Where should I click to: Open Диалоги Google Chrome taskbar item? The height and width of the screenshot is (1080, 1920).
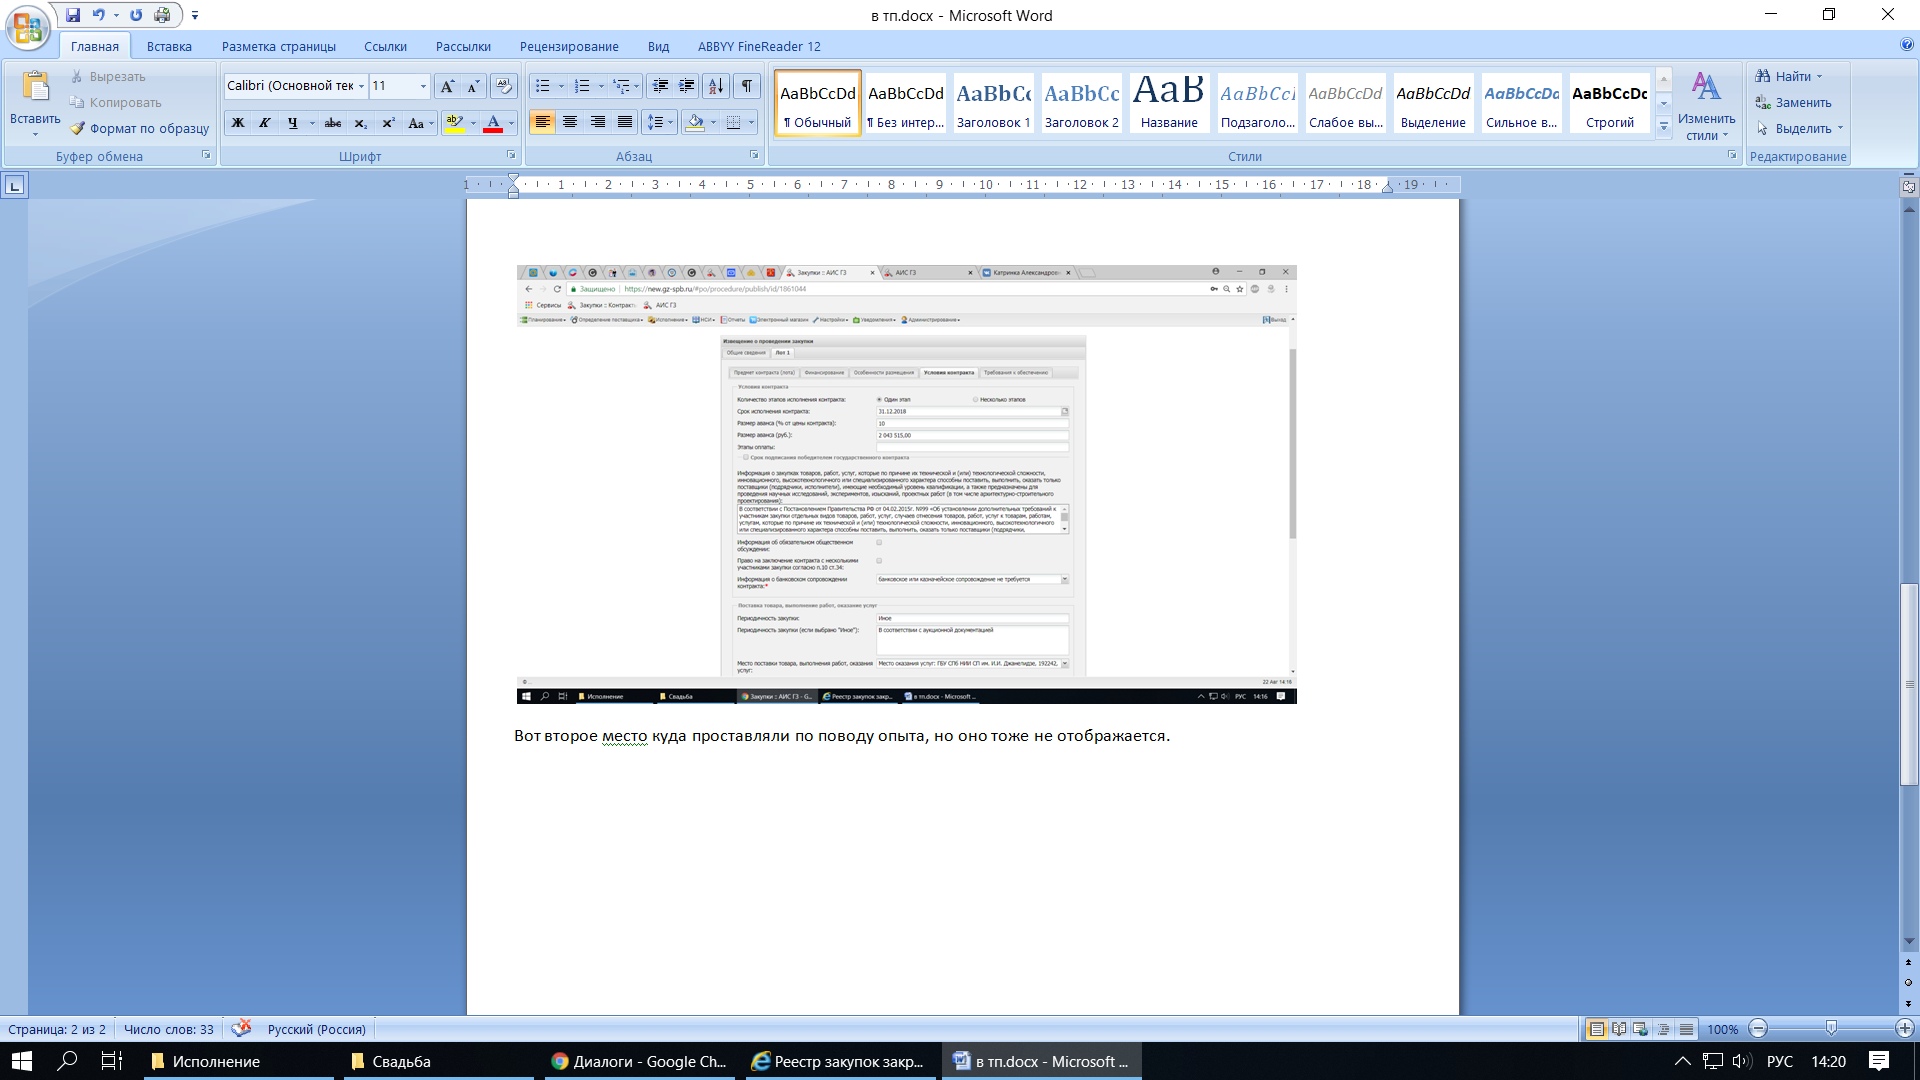tap(639, 1062)
